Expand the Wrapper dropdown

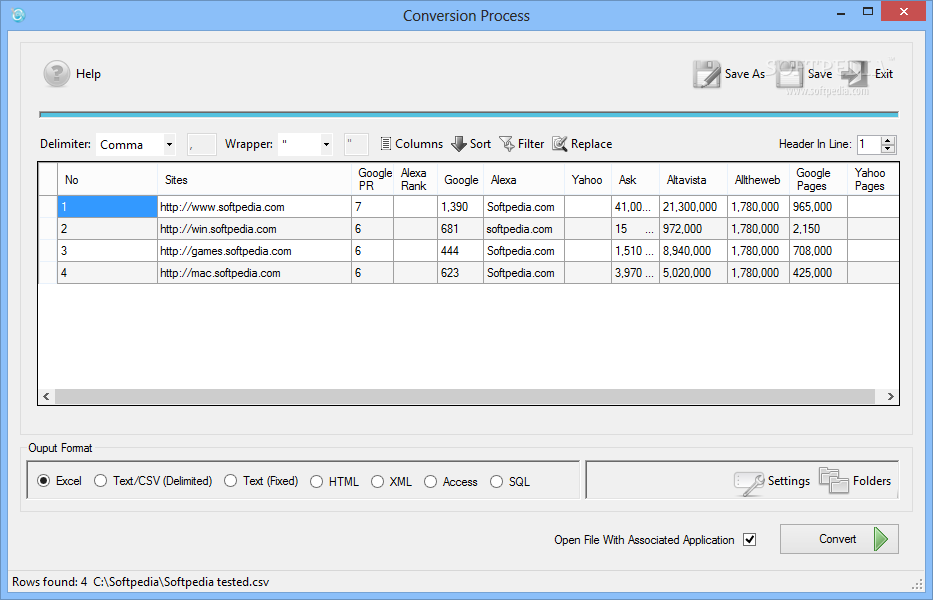coord(326,145)
